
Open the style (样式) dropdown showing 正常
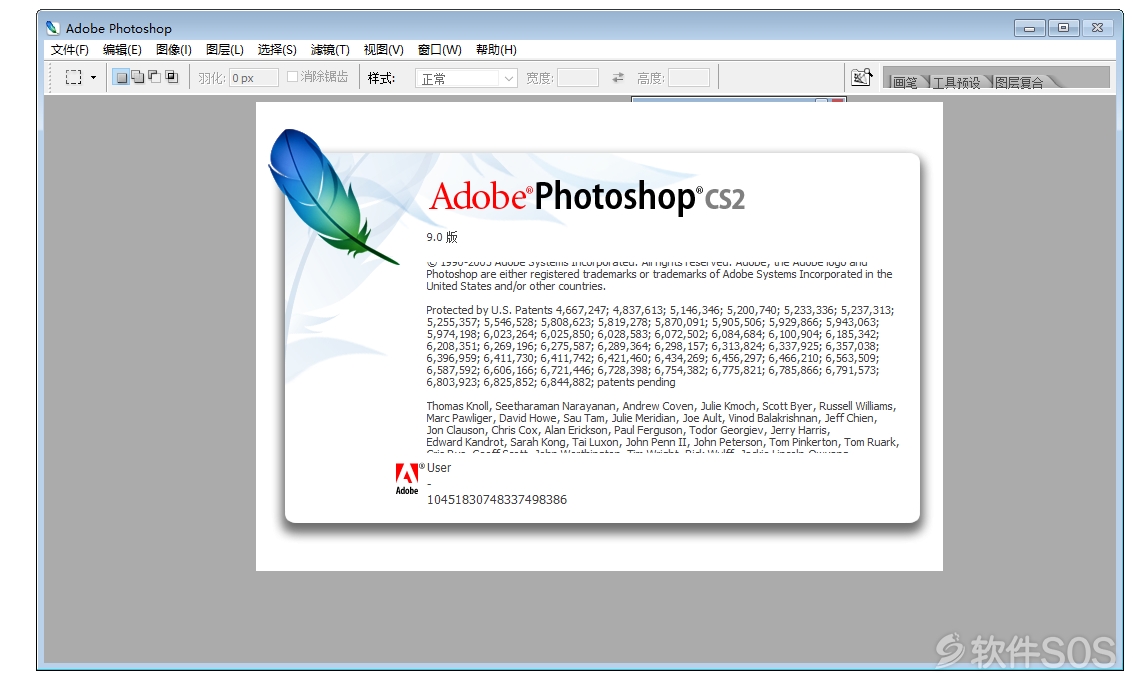coord(466,78)
